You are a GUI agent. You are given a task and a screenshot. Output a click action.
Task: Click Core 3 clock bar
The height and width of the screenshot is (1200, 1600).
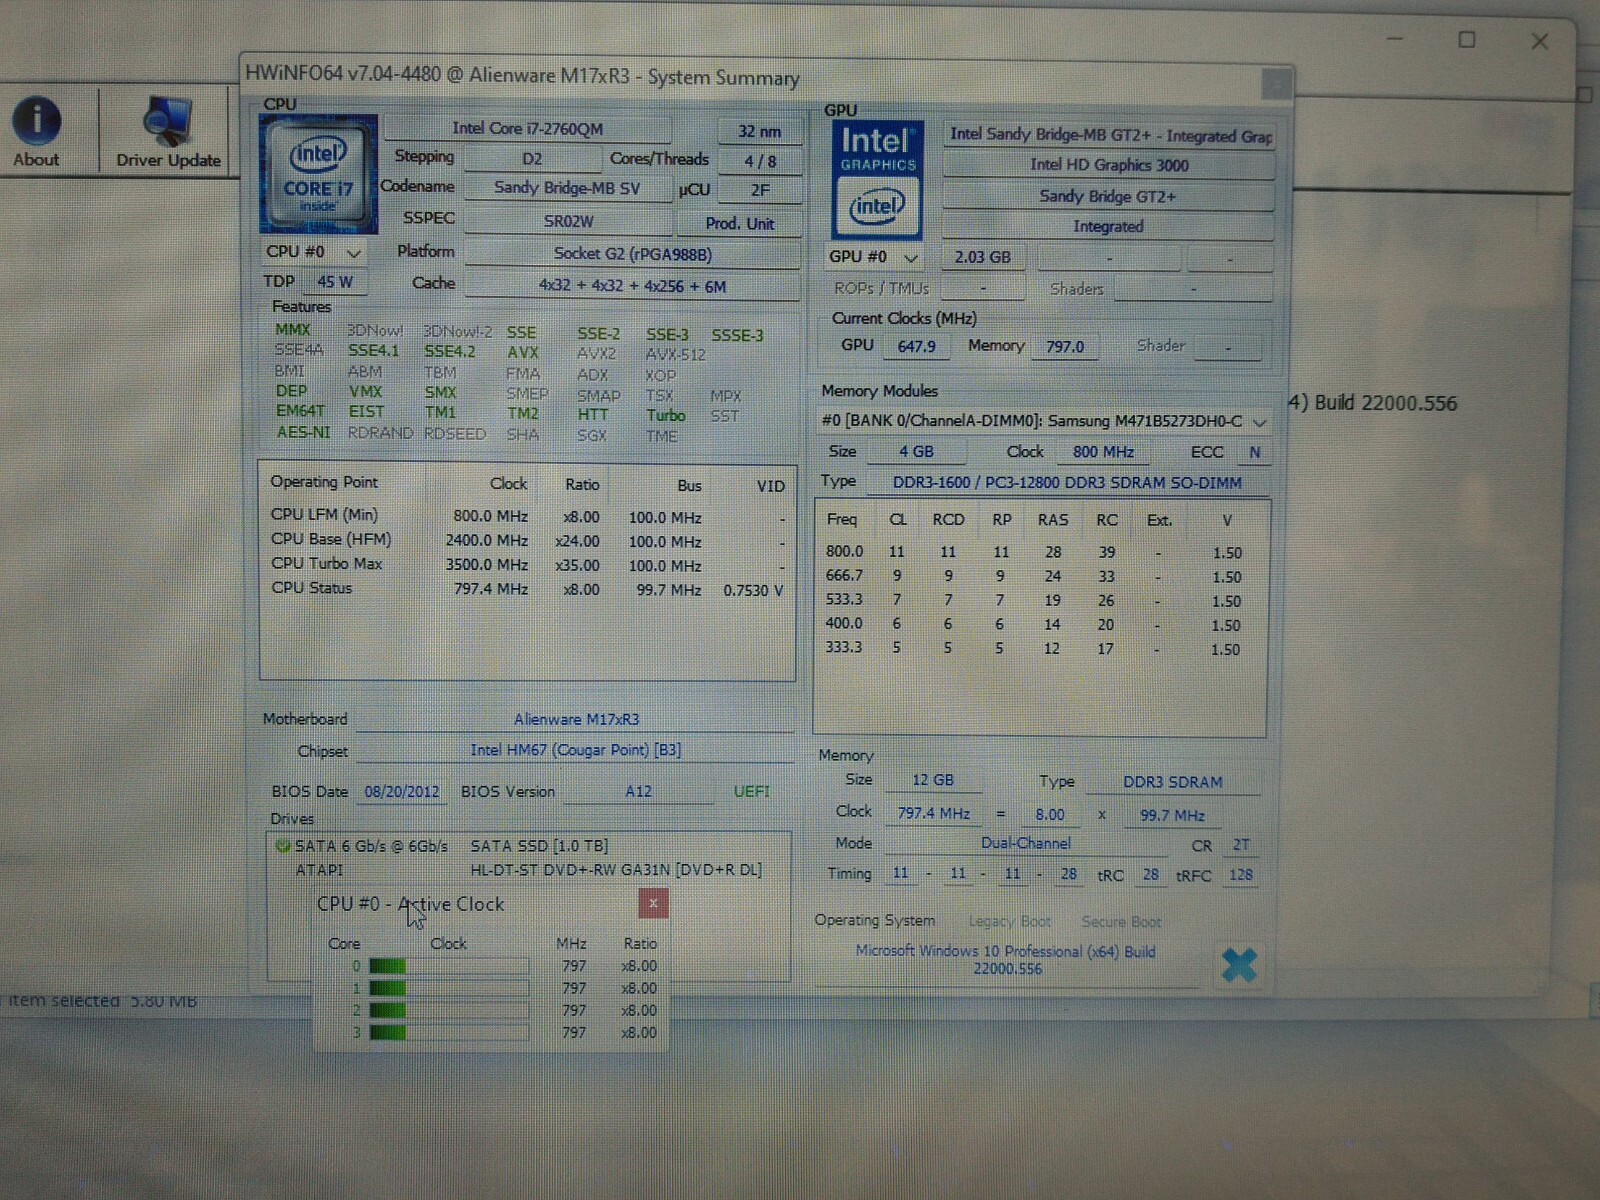(x=448, y=1032)
